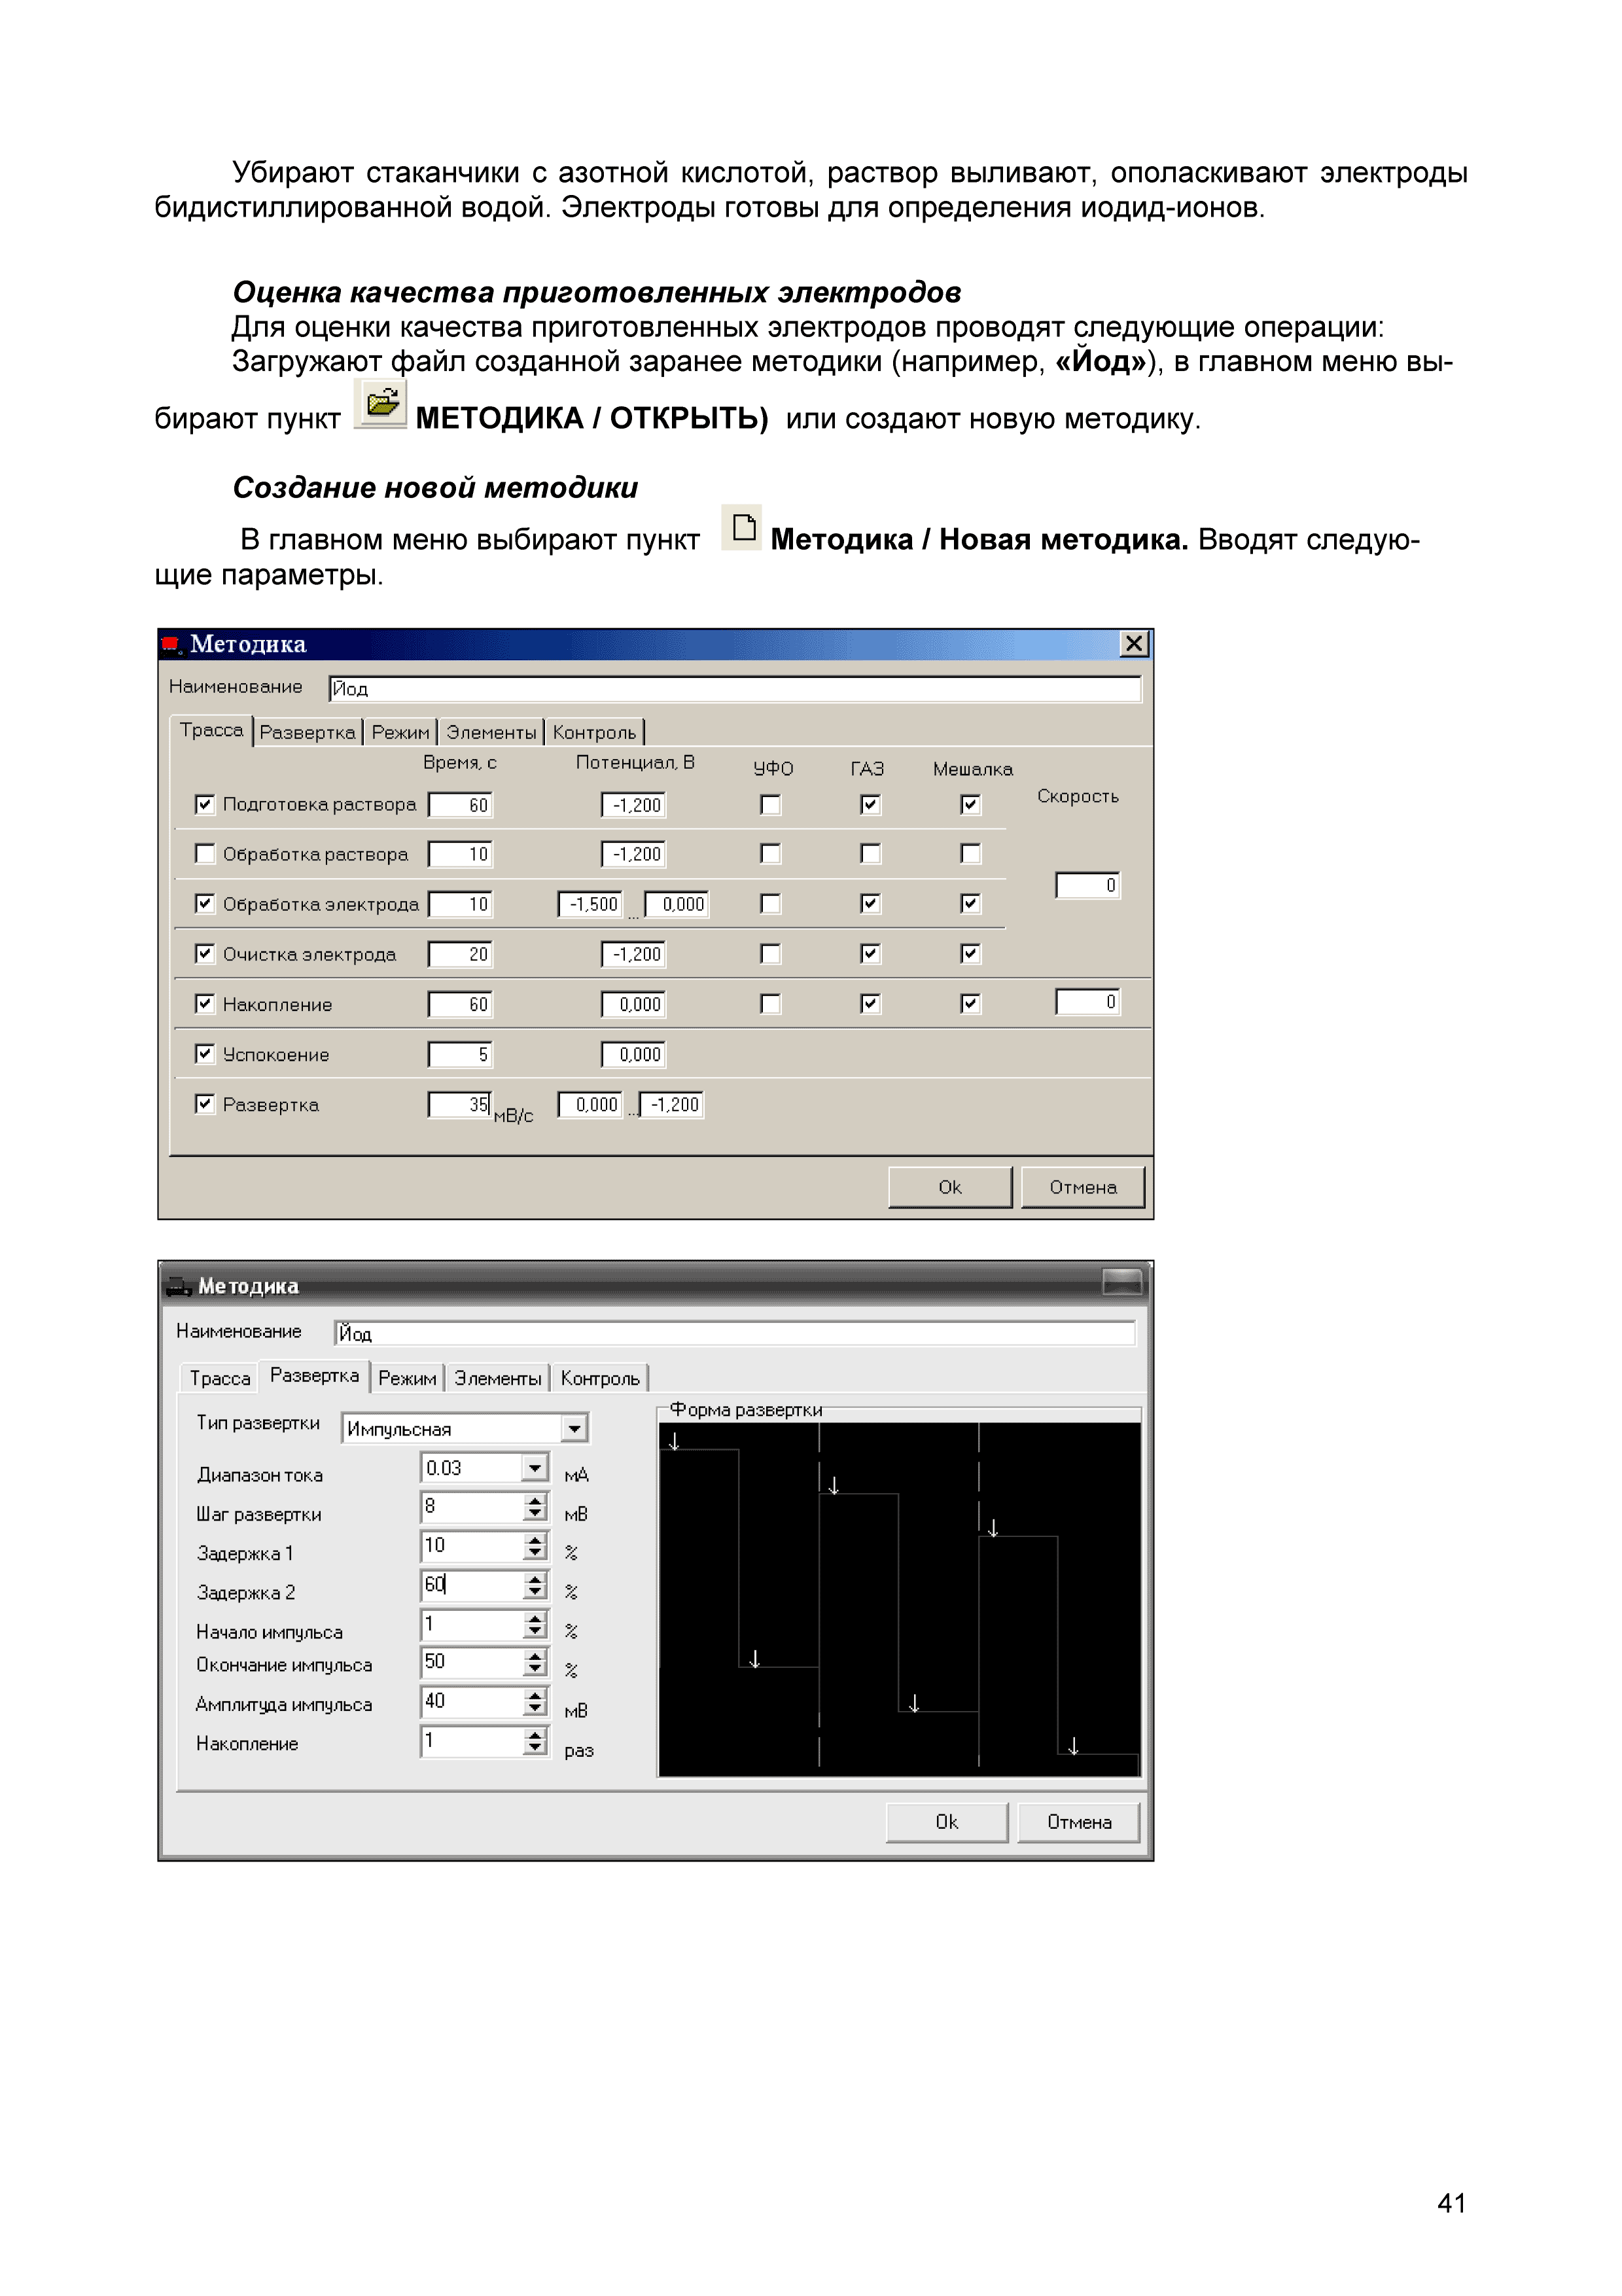
Task: Click the Задержка 2 spinner arrows
Action: pos(536,1585)
